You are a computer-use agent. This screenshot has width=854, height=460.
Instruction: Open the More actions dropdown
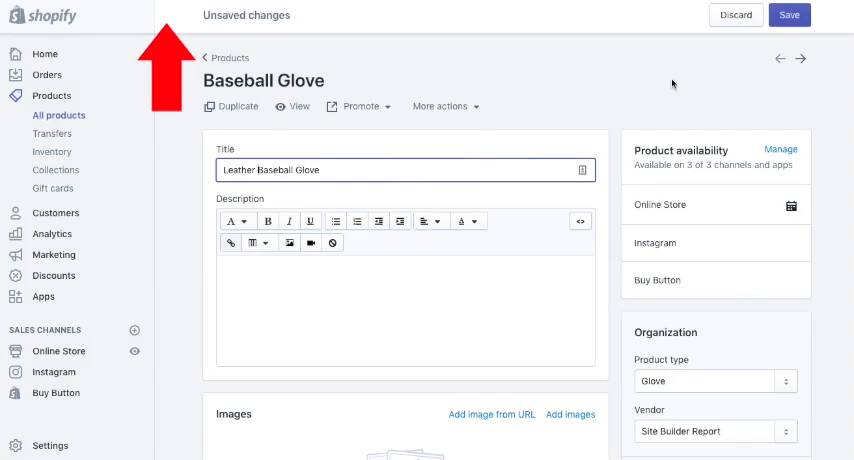point(446,107)
